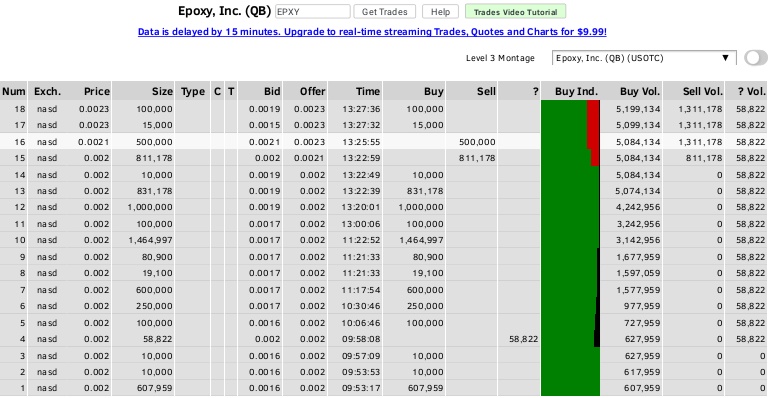Click the 13:22:59 sell of 811,178
768x398 pixels.
[x=477, y=158]
